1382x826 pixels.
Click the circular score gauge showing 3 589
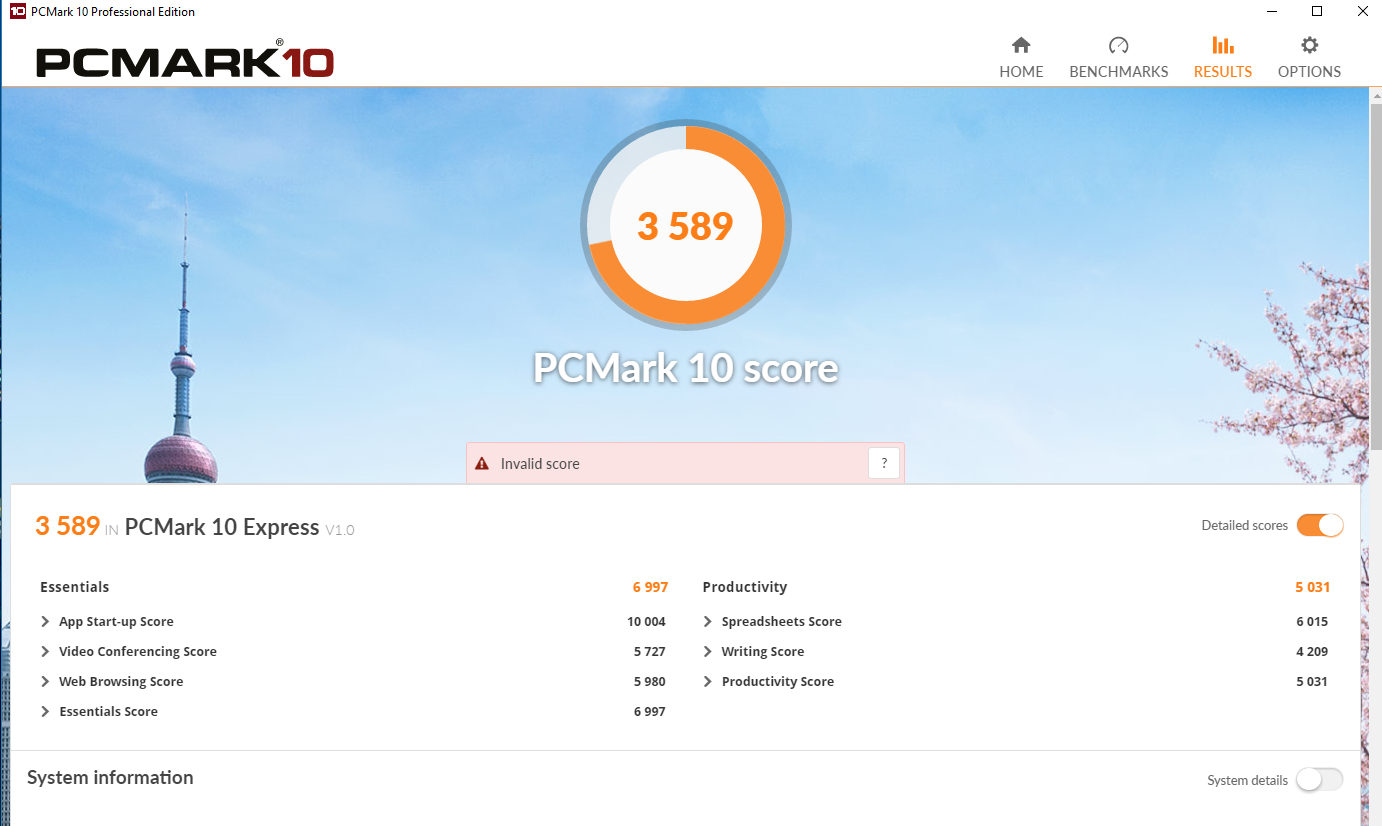686,224
